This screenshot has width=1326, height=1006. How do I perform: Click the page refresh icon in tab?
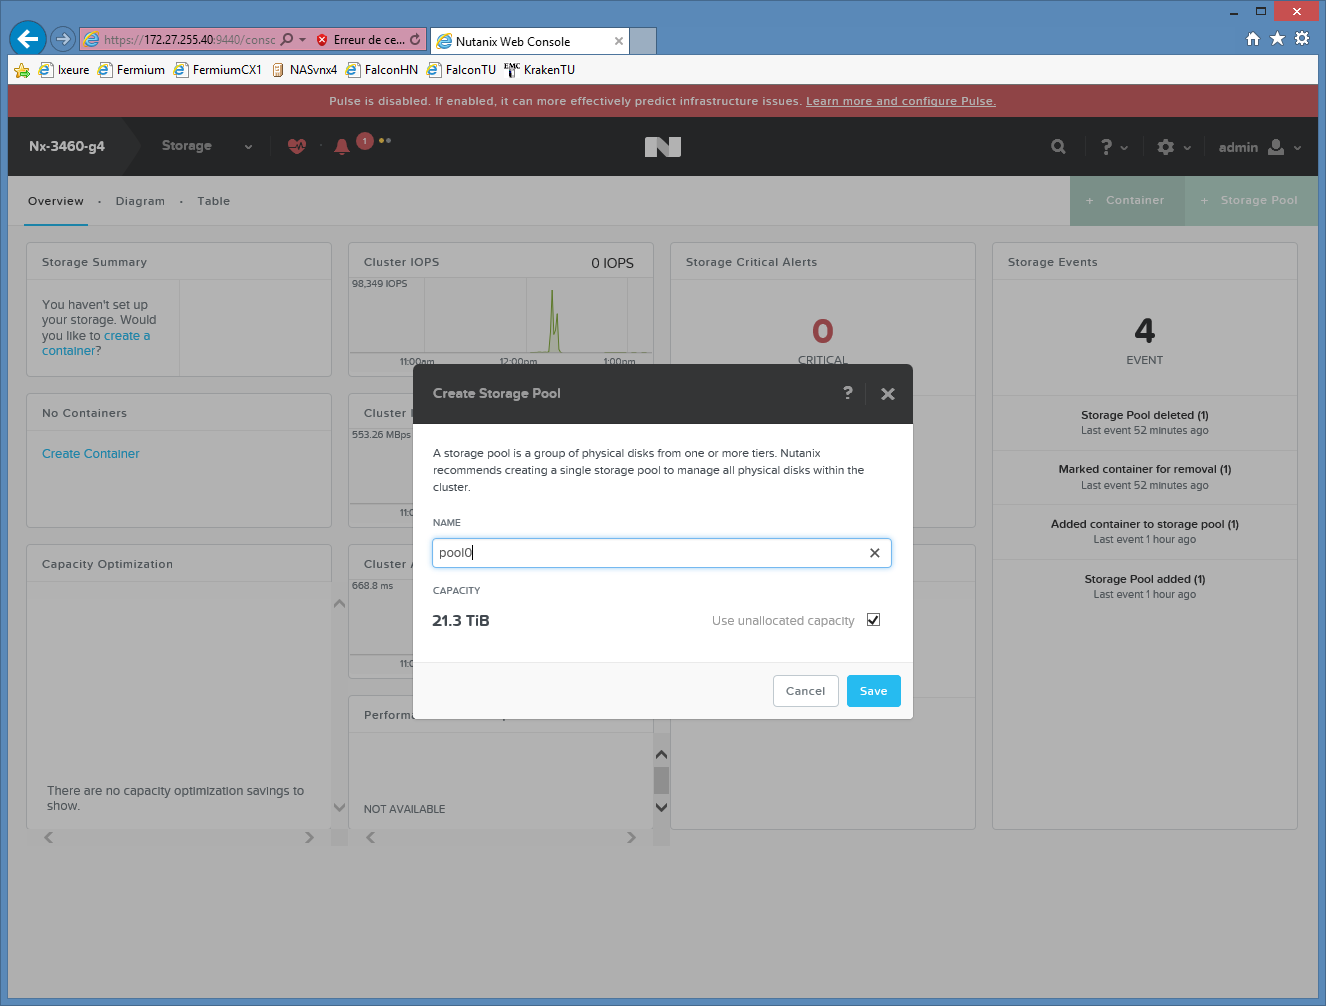(415, 40)
